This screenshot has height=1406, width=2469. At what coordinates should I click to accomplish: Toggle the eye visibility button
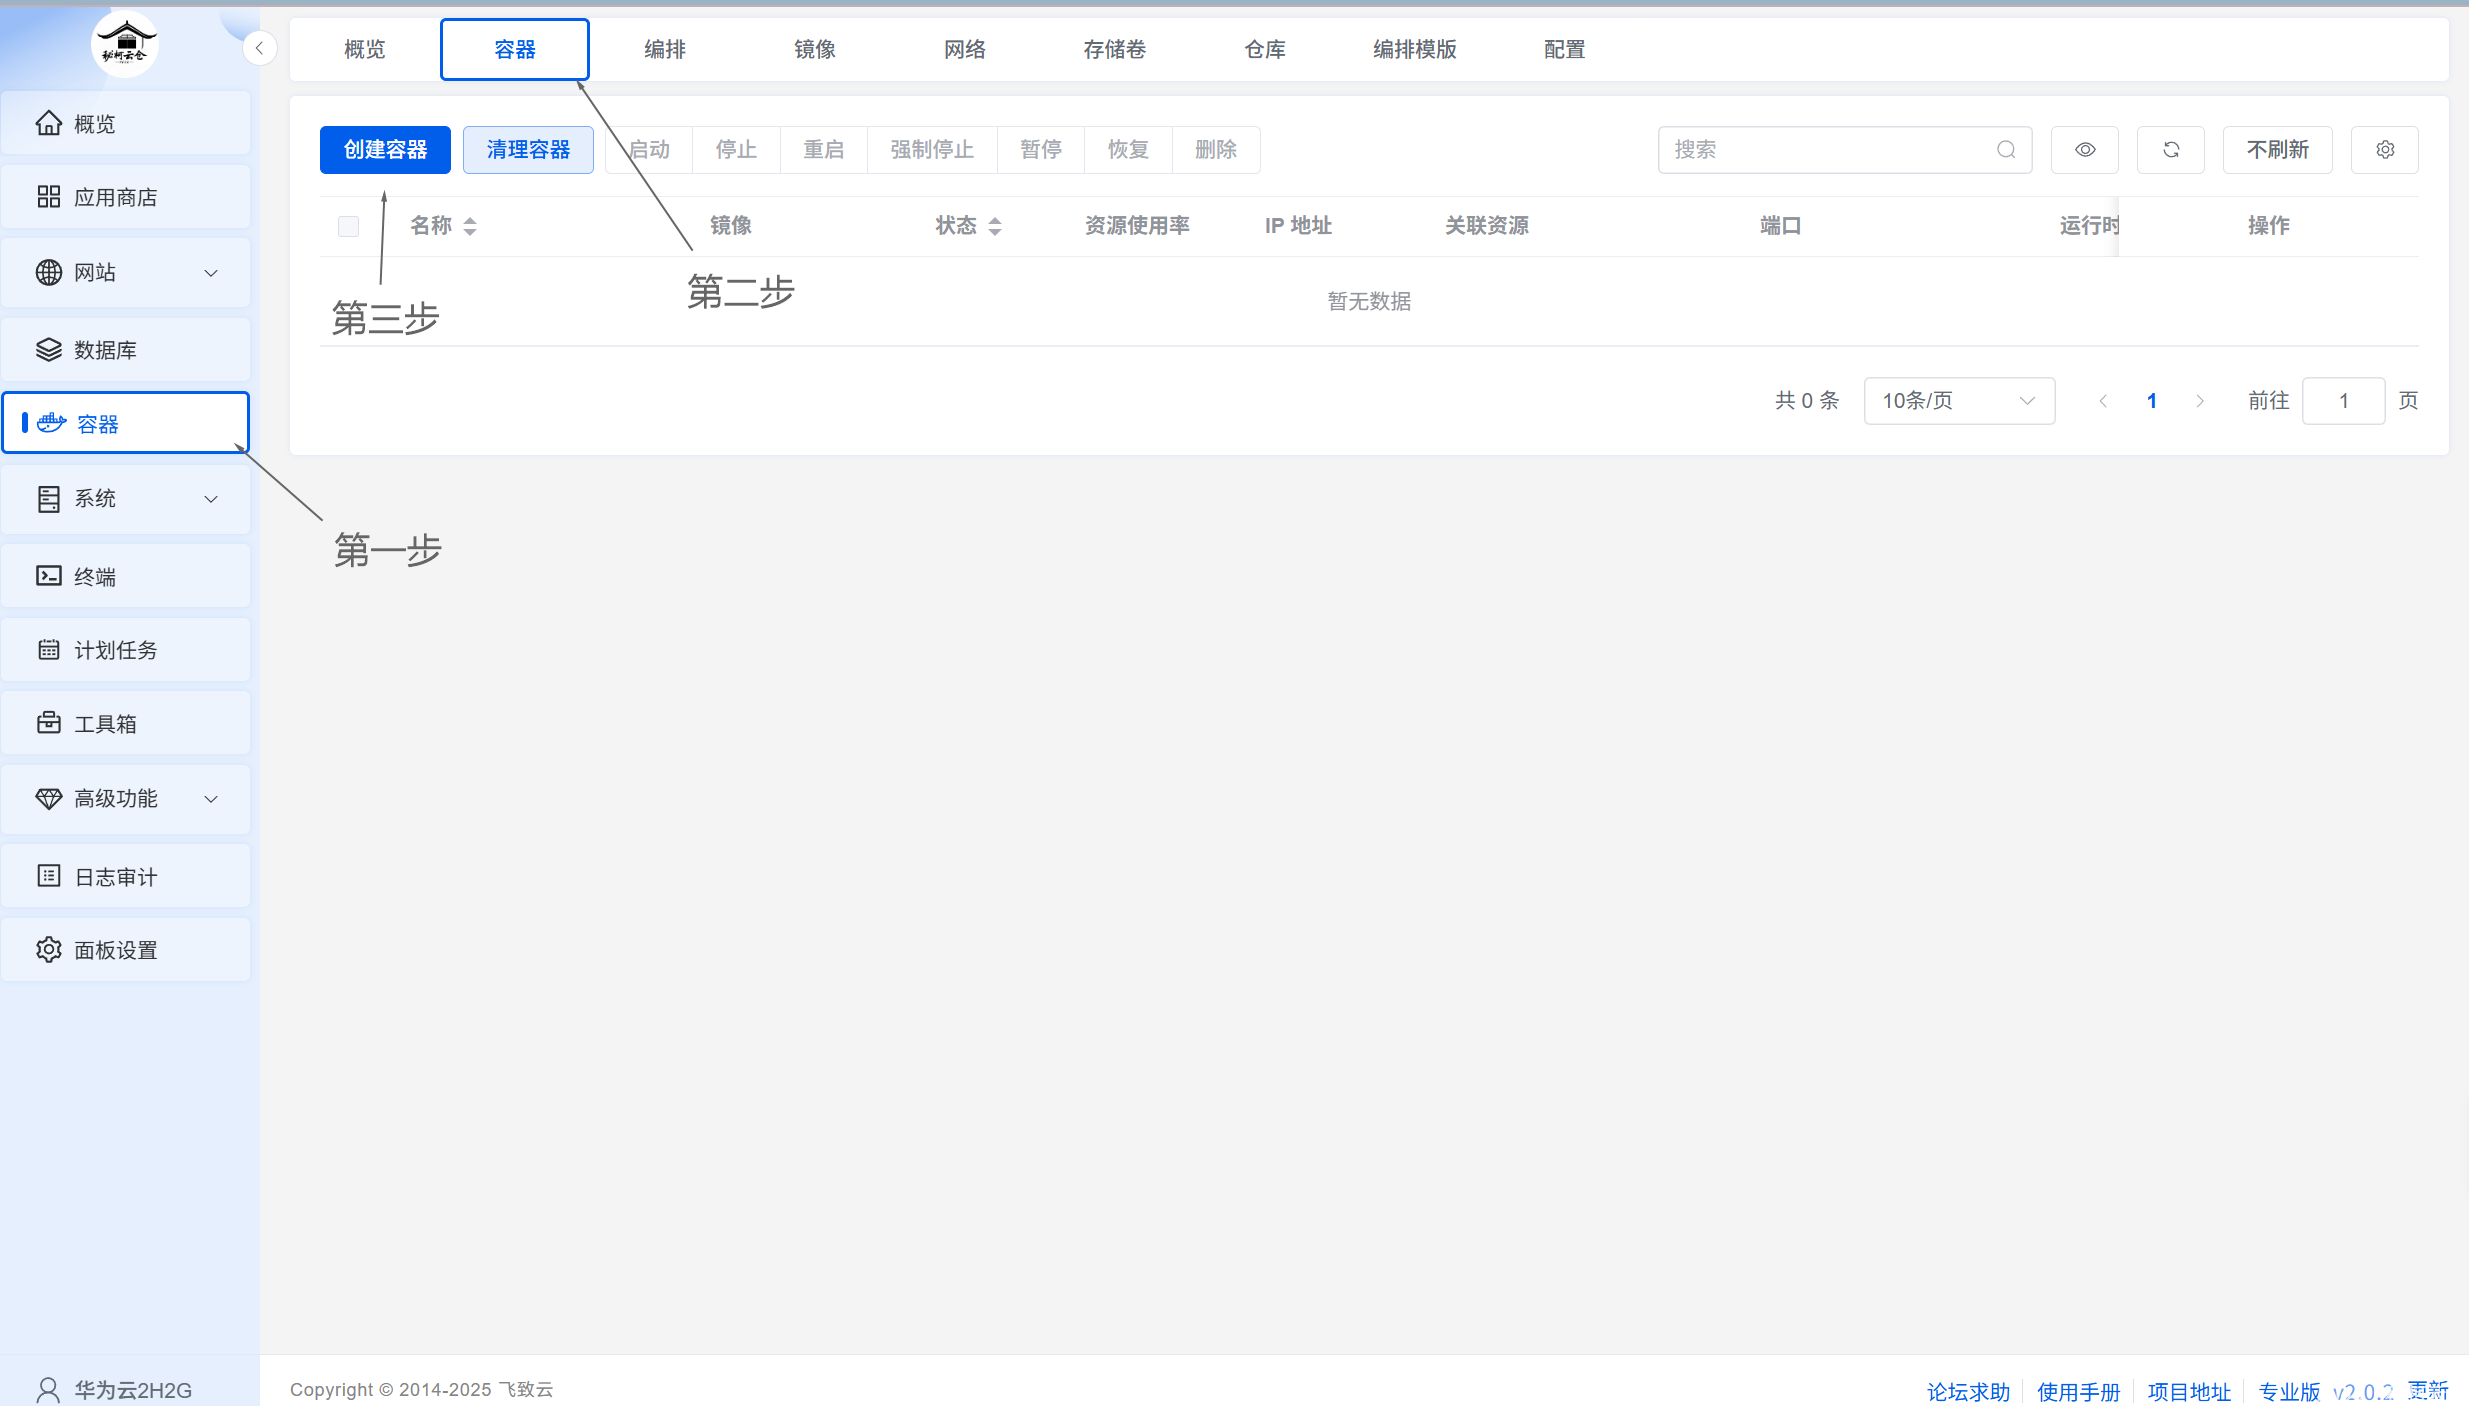point(2085,150)
